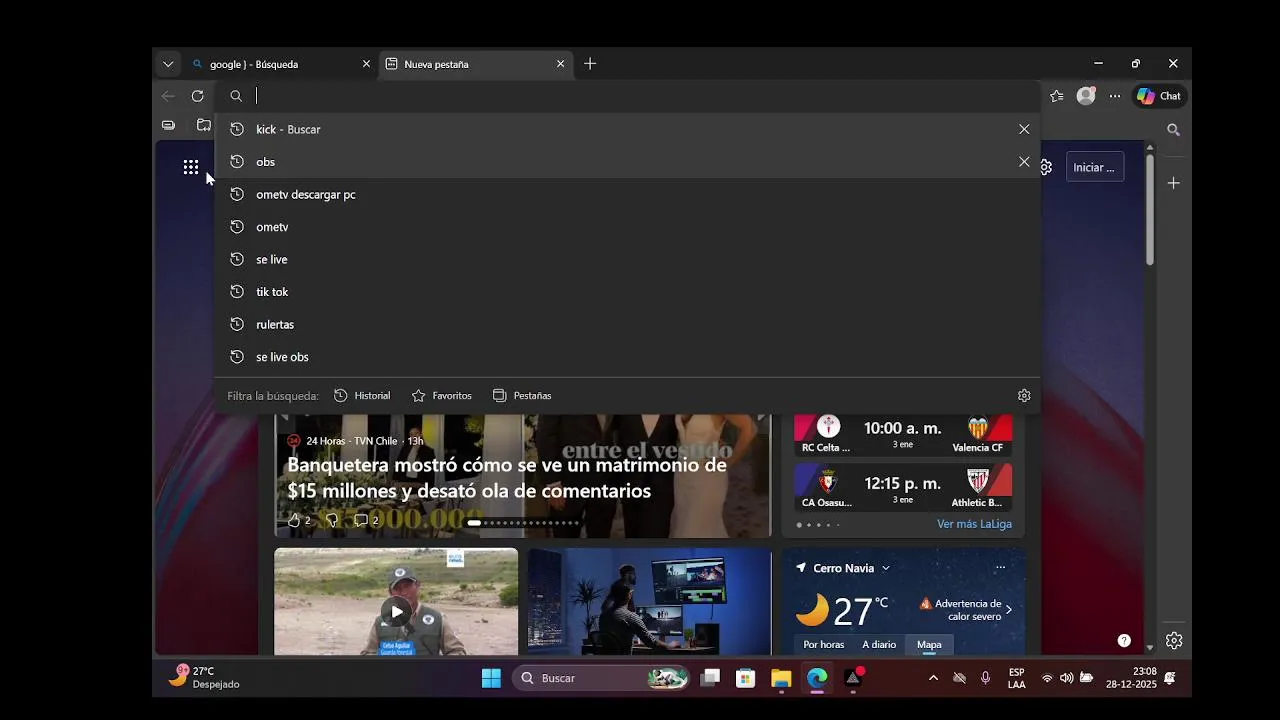This screenshot has width=1280, height=720.
Task: Open the tab list dropdown arrow
Action: [x=168, y=64]
